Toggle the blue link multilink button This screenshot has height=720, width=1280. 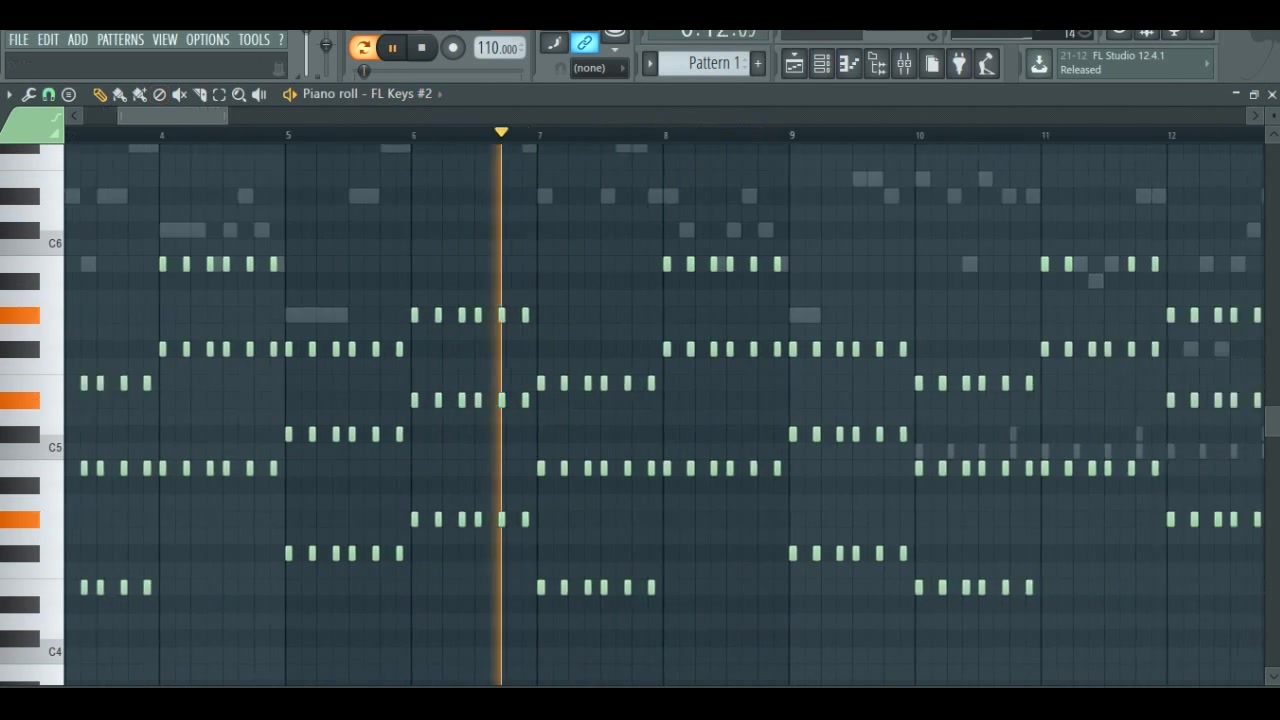pos(585,43)
